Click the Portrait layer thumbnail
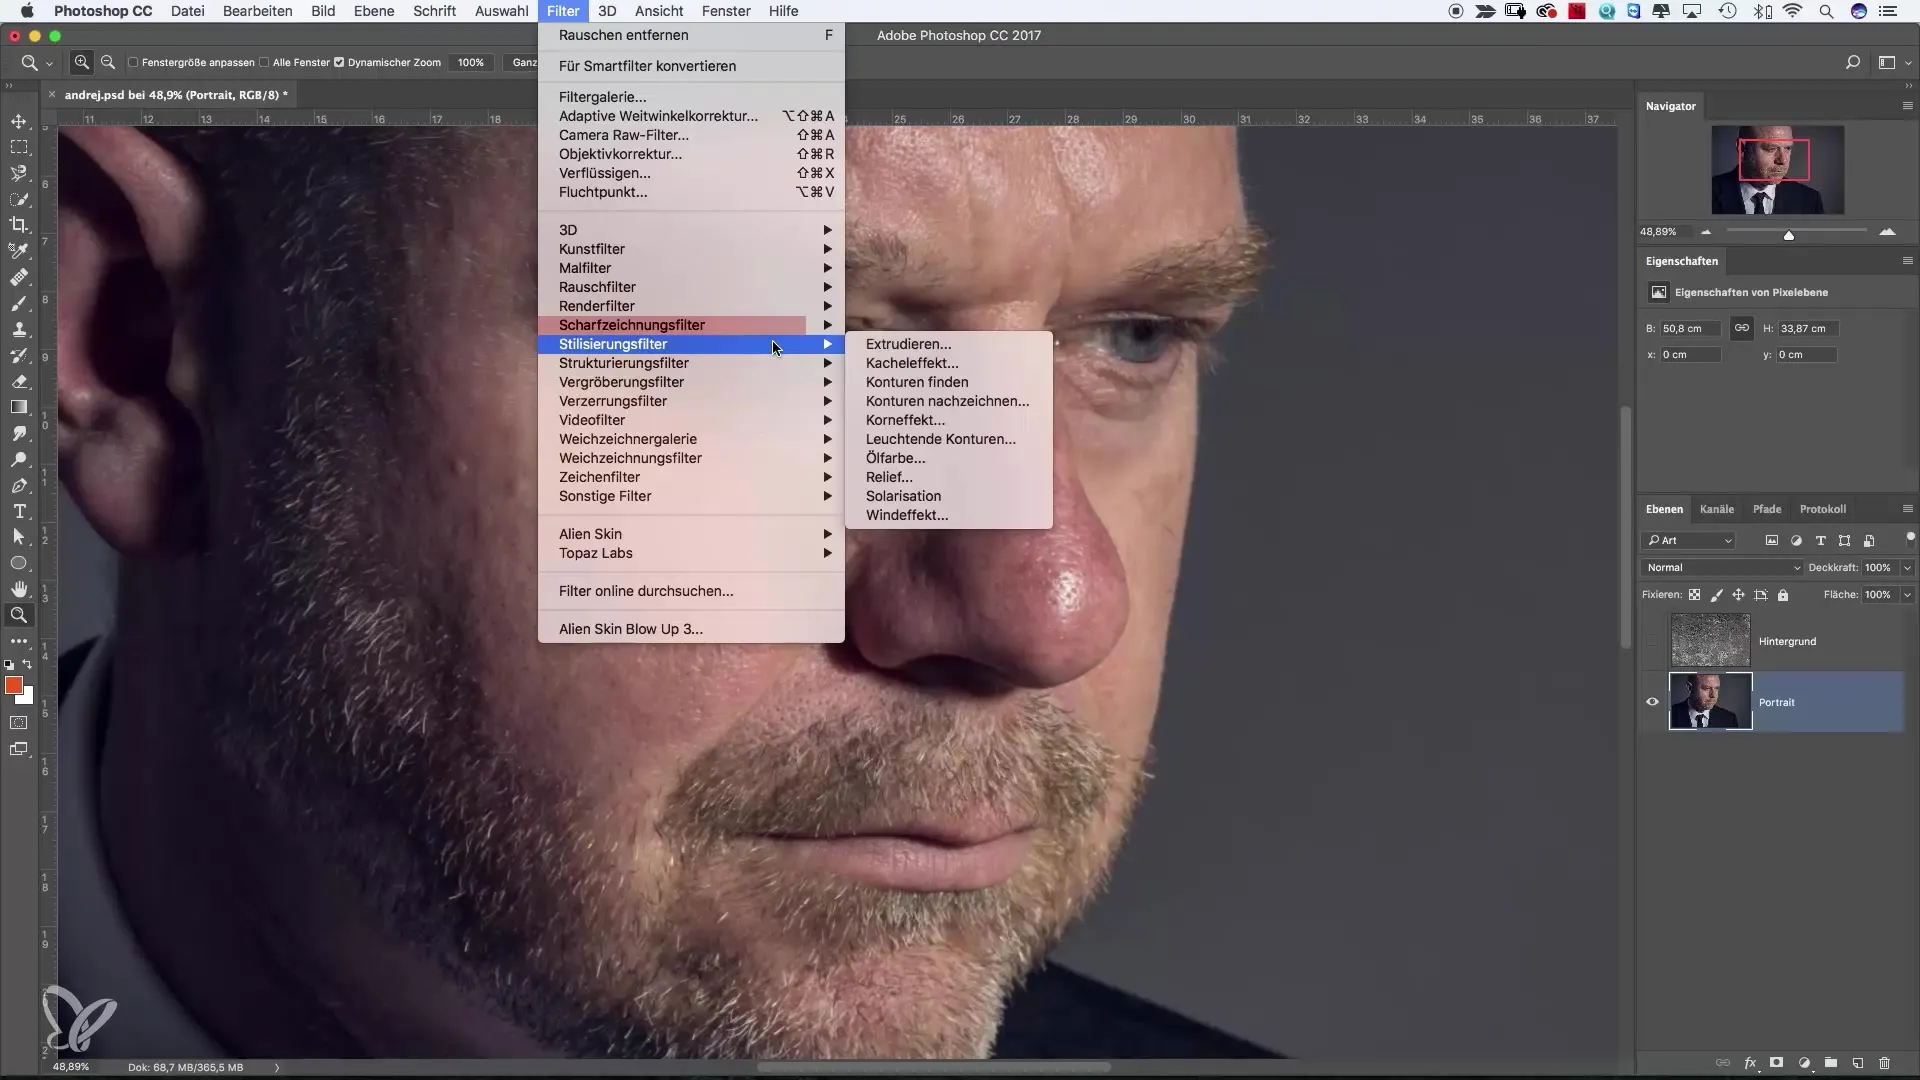 coord(1710,701)
